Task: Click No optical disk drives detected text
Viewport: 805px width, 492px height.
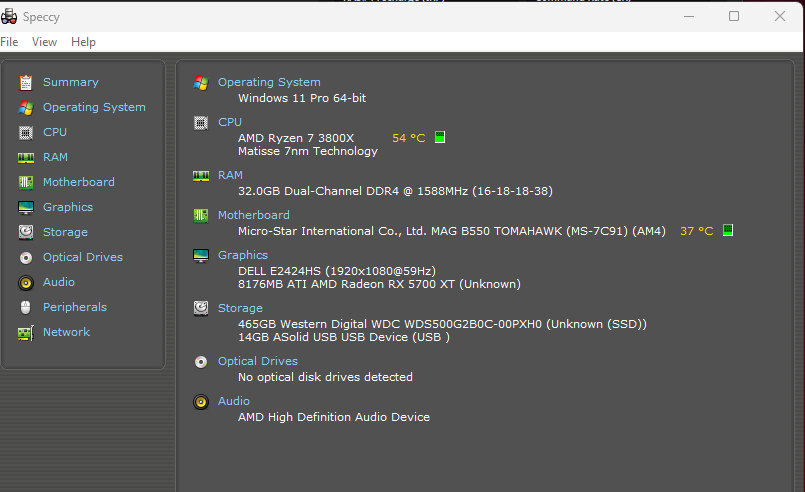Action: (325, 377)
